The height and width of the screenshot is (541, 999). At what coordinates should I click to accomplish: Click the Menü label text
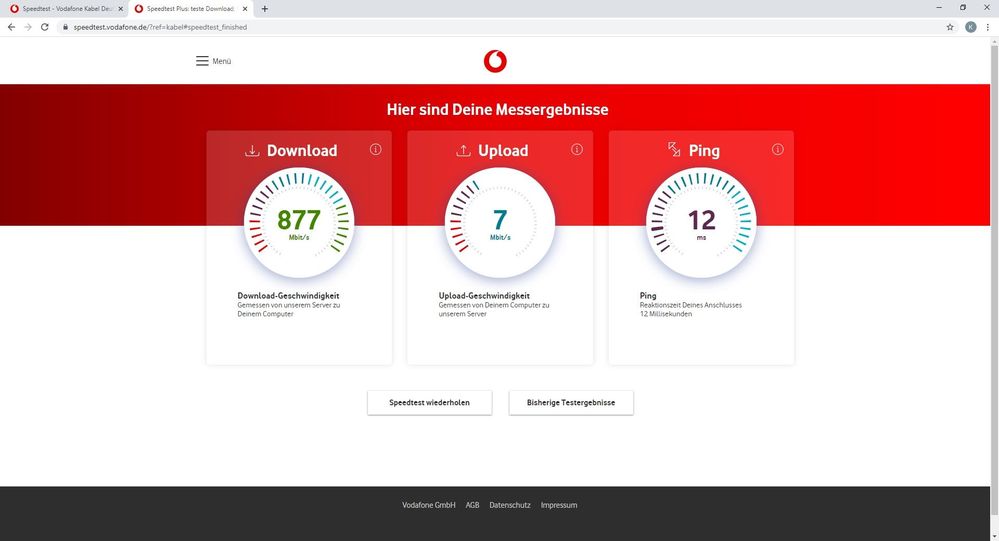point(222,61)
